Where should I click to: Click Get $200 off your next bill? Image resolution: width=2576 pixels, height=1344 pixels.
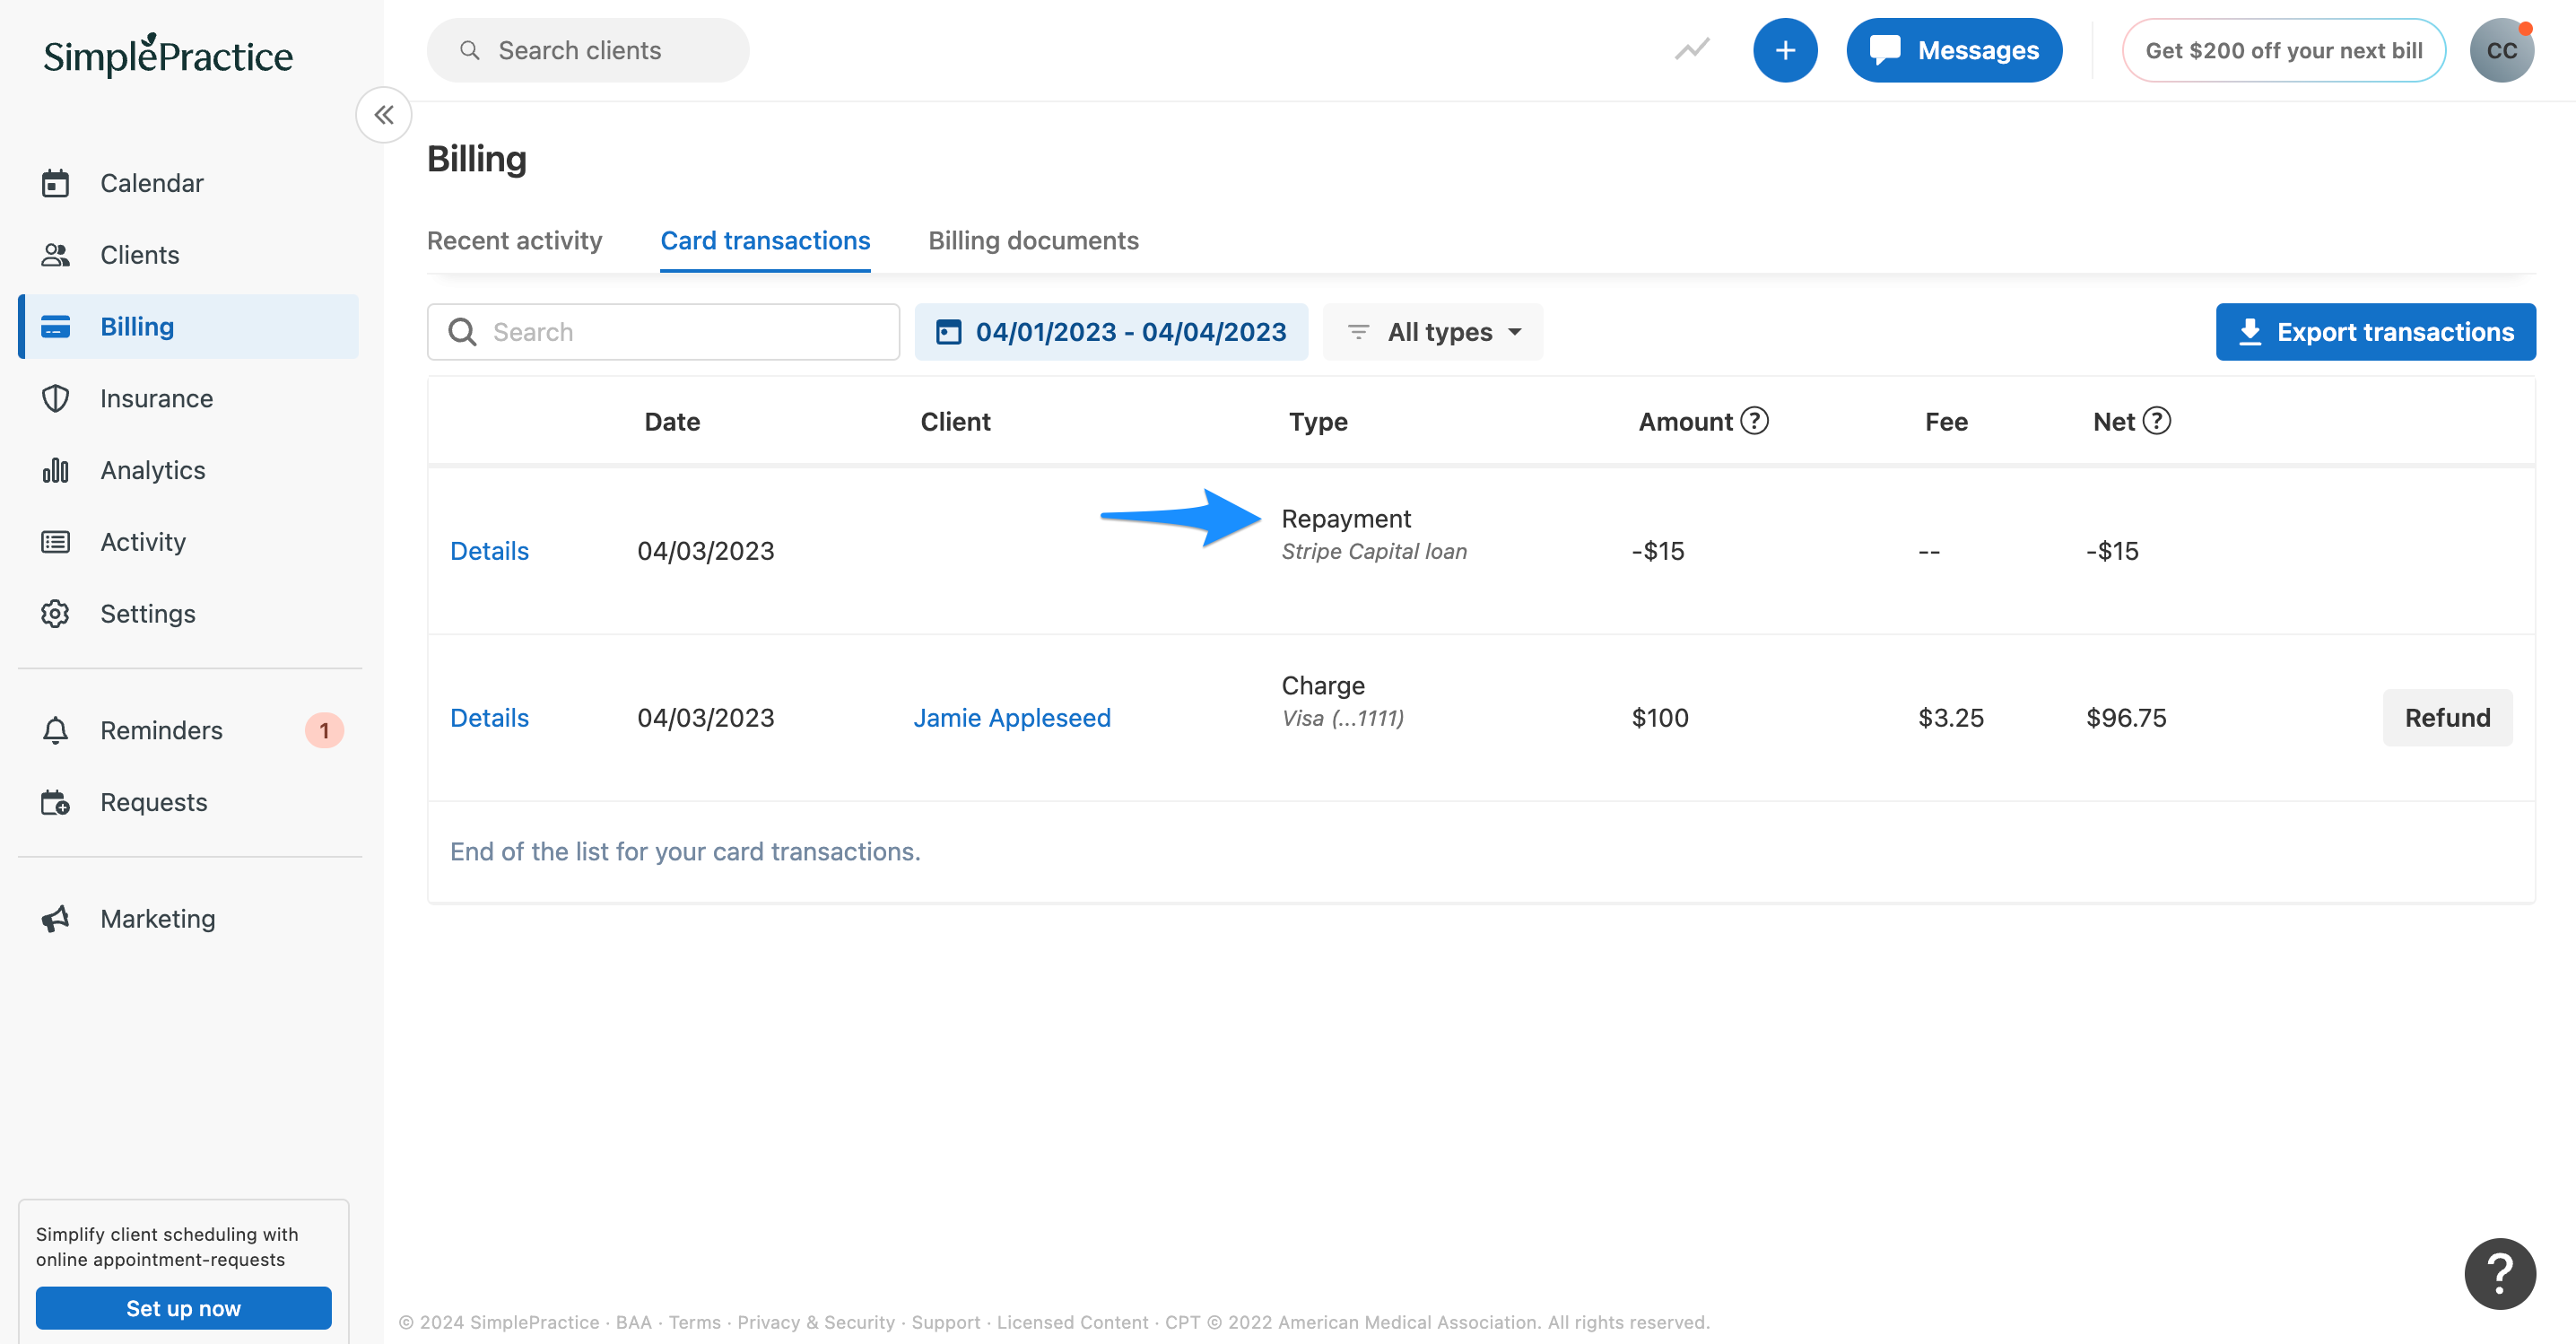pos(2283,50)
